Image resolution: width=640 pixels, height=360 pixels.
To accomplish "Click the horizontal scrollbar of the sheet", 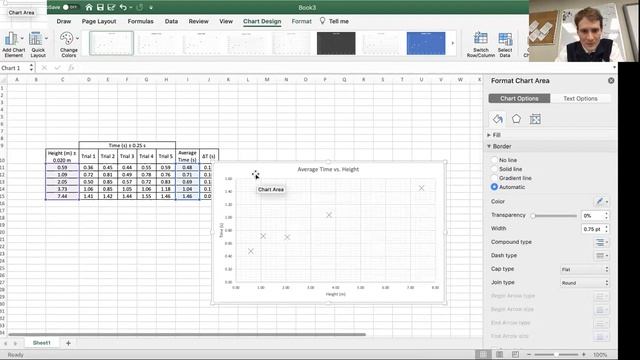I will tap(187, 335).
